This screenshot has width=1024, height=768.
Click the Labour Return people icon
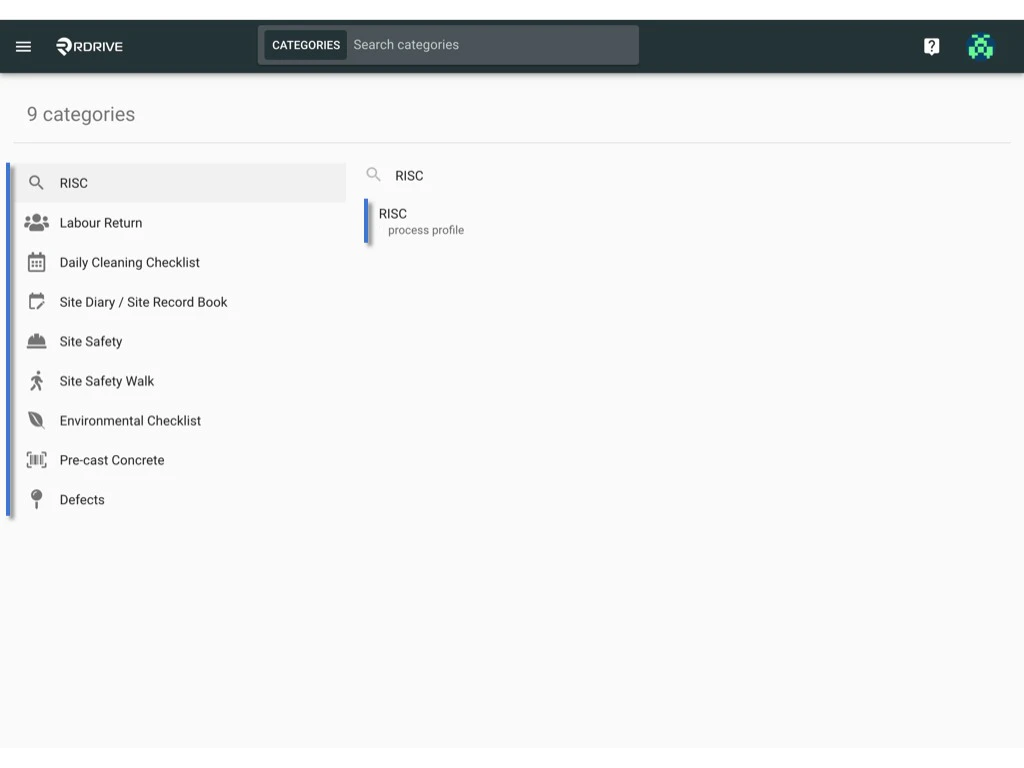point(36,222)
